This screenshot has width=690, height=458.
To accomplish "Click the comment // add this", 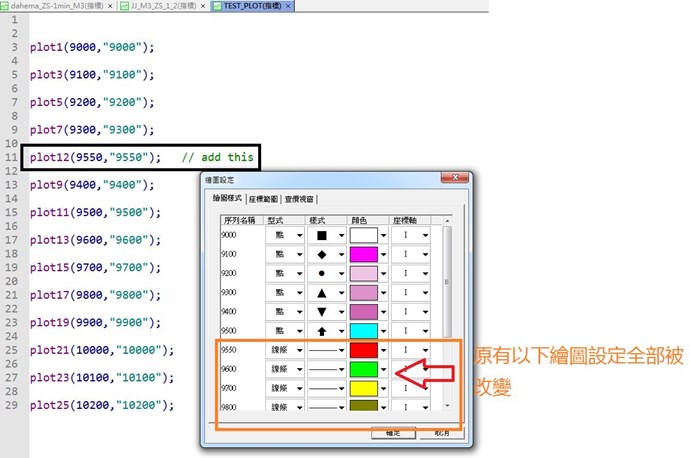I will click(x=217, y=157).
